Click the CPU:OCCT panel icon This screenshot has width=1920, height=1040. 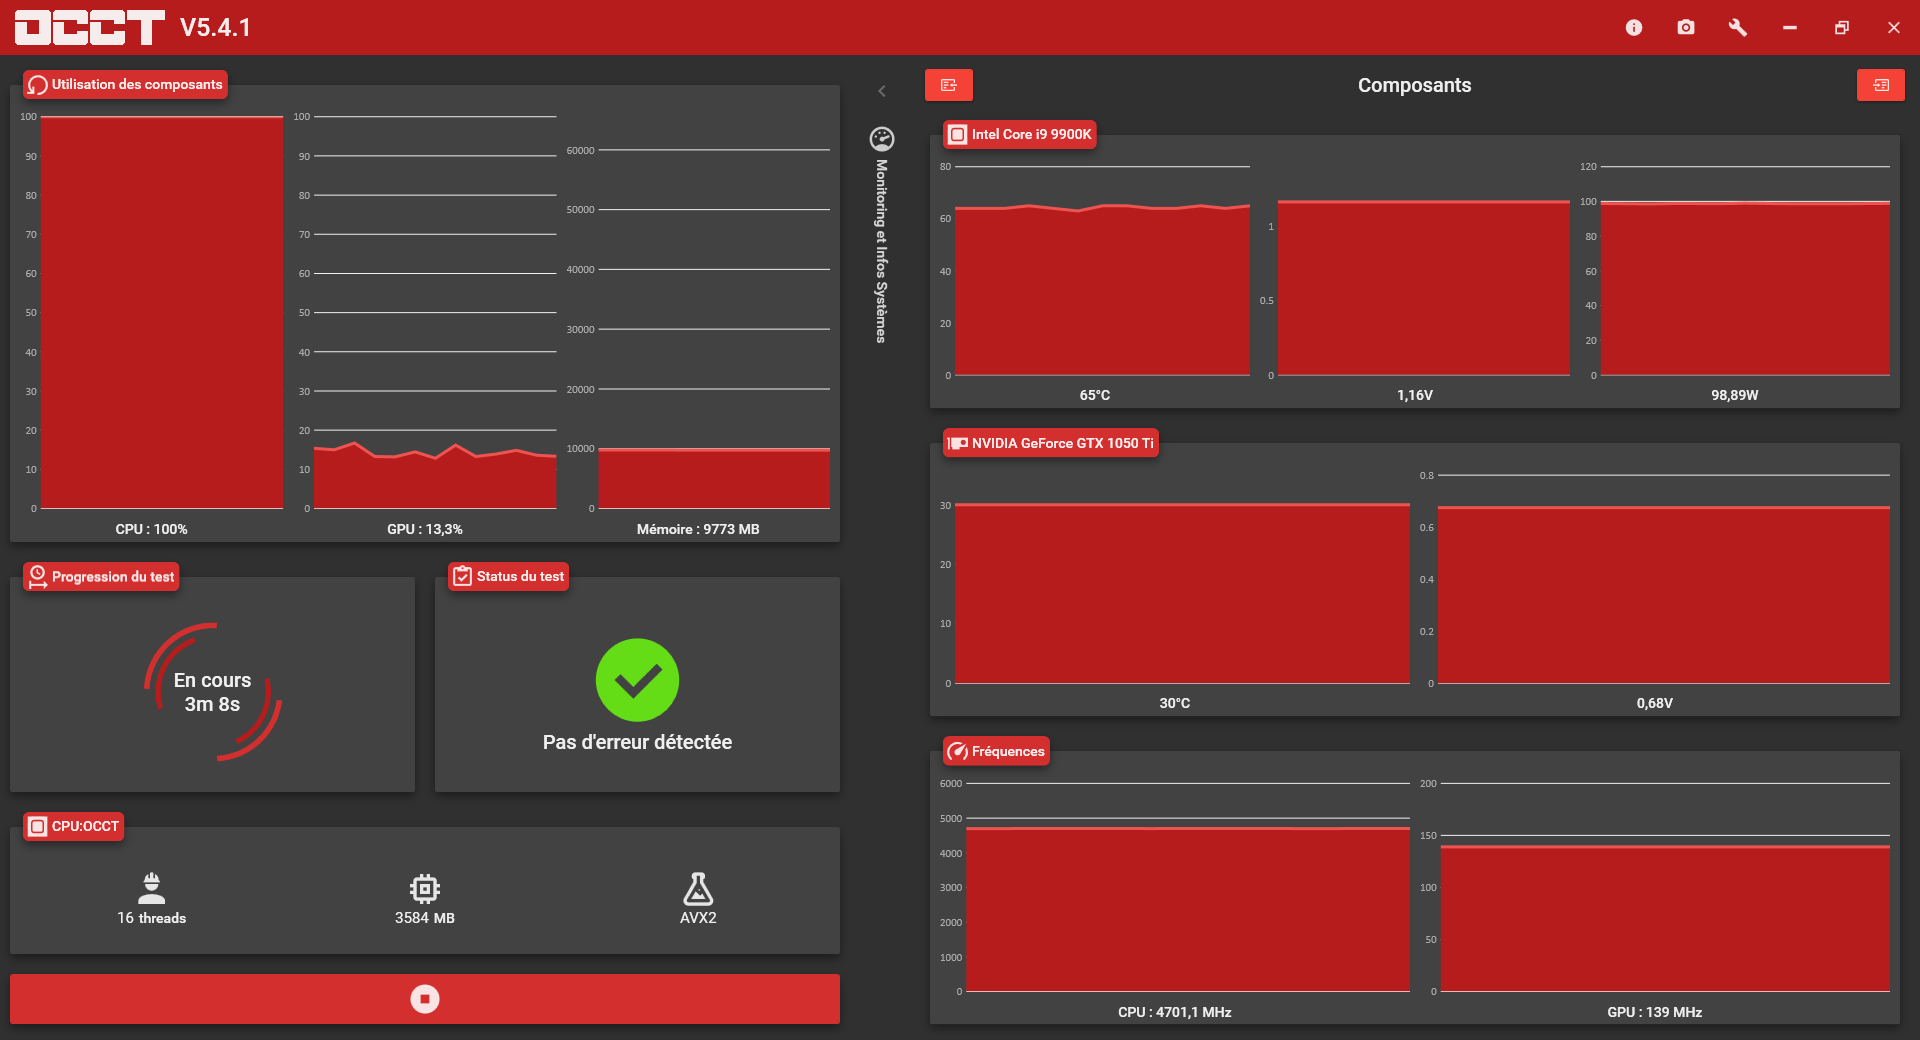tap(38, 826)
